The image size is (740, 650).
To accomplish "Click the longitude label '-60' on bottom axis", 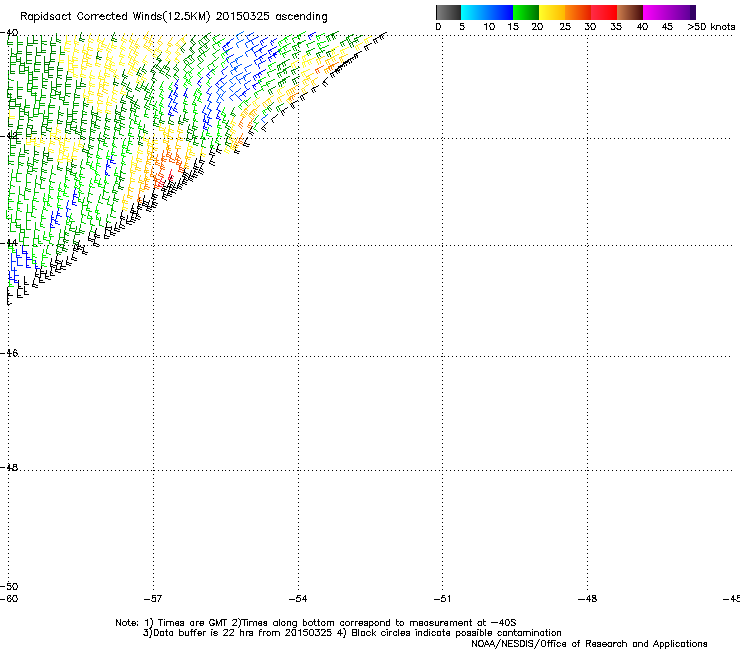I will (9, 599).
